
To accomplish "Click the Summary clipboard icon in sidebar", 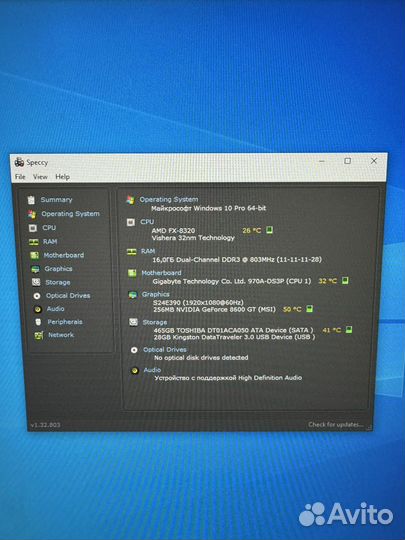I will (31, 200).
